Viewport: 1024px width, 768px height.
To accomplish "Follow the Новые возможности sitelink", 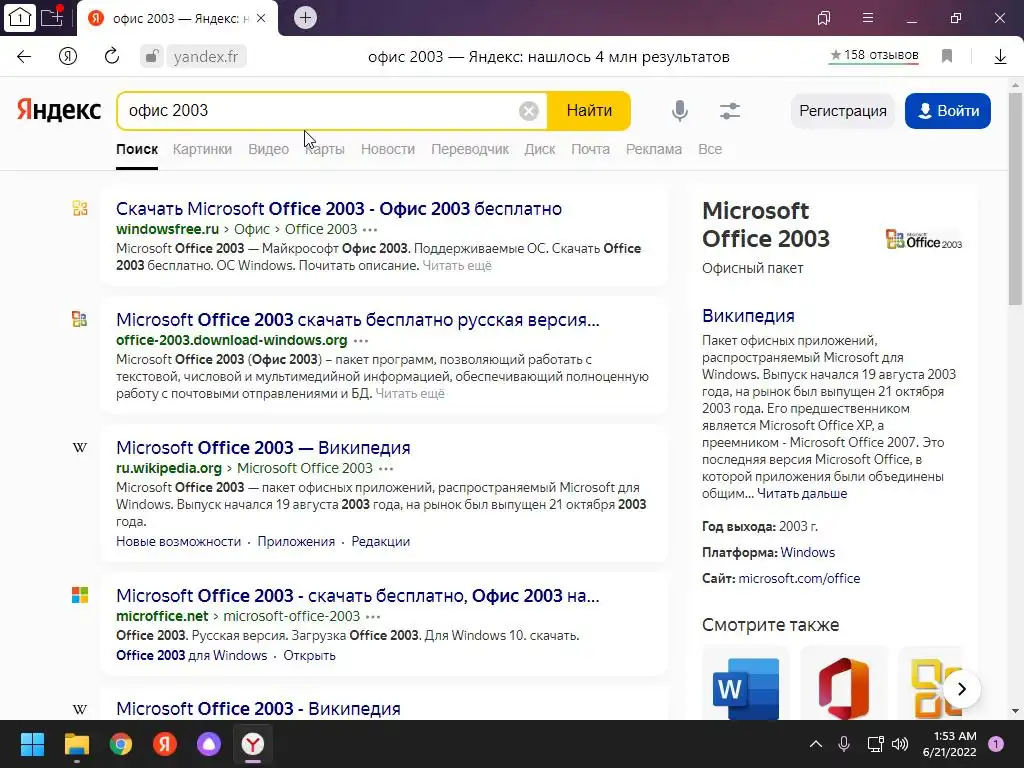I will (178, 541).
